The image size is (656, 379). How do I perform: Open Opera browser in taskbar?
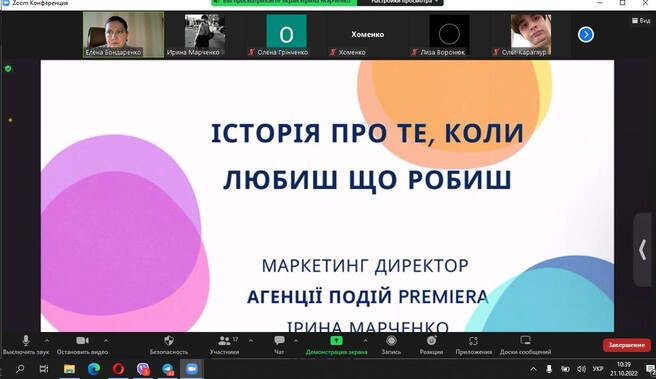(x=118, y=369)
